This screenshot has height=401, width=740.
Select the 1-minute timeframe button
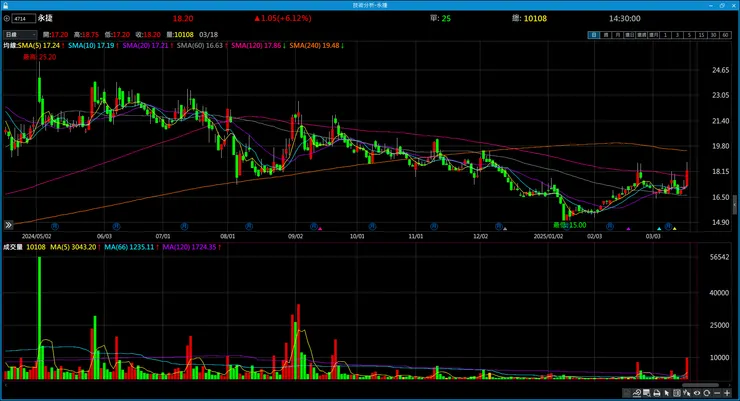point(665,35)
